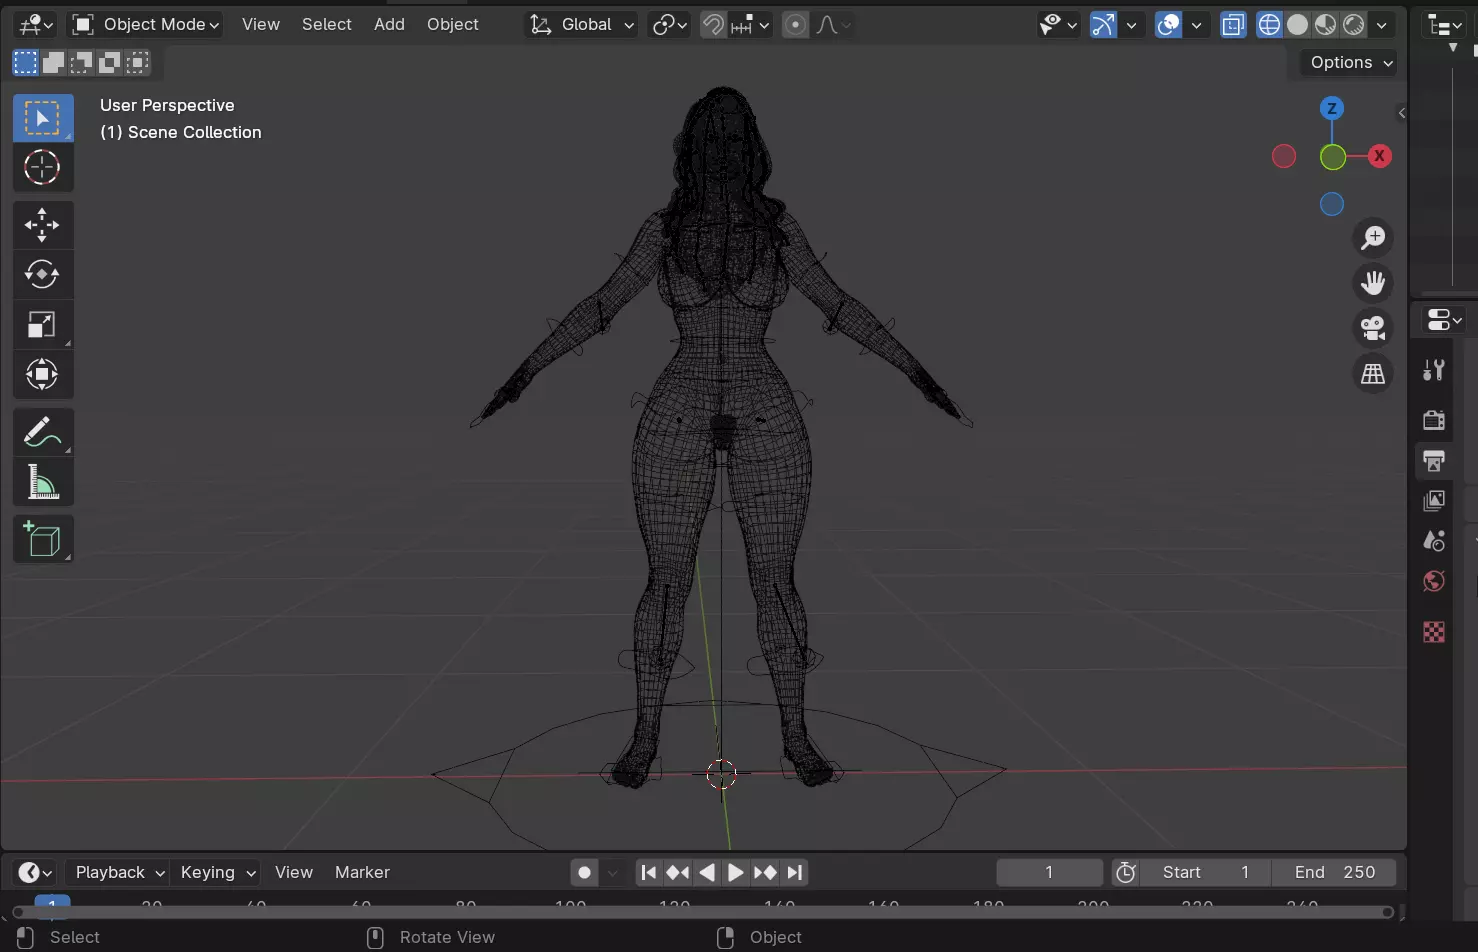The image size is (1478, 952).
Task: Activate the 3D Cursor tool
Action: (x=43, y=167)
